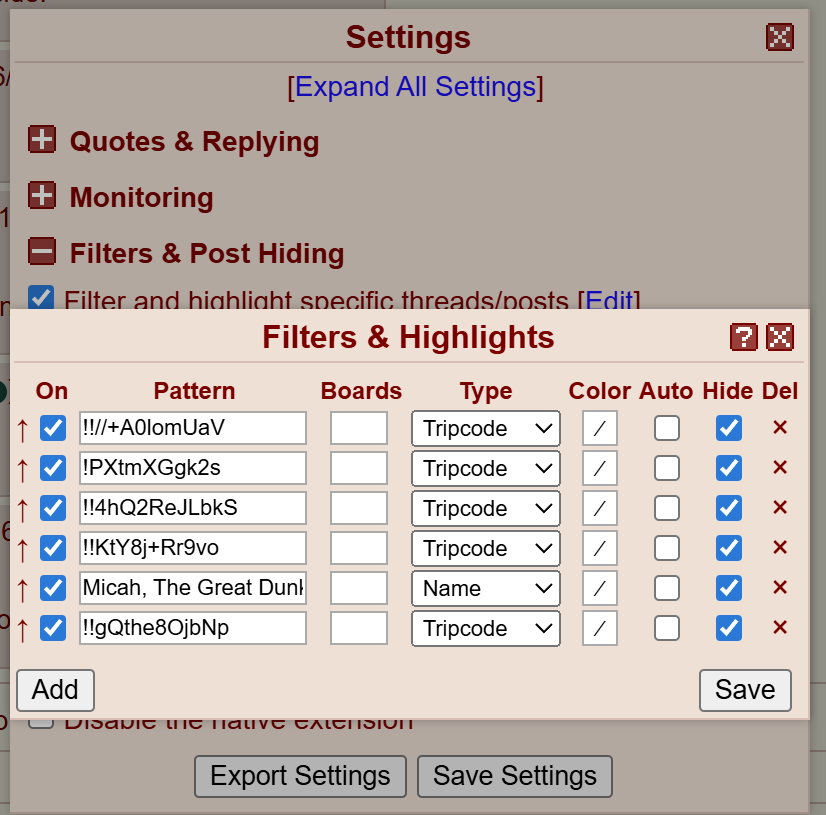Image resolution: width=826 pixels, height=815 pixels.
Task: Open Type dropdown for !!//+A0lomUaV row
Action: click(486, 428)
